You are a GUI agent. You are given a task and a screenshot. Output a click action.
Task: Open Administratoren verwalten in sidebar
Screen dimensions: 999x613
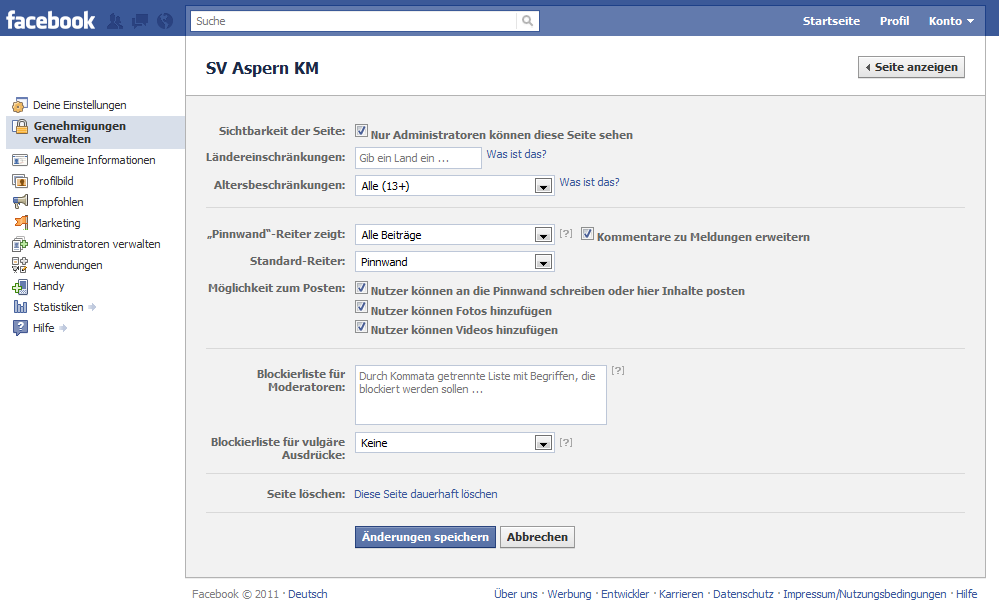pyautogui.click(x=97, y=244)
